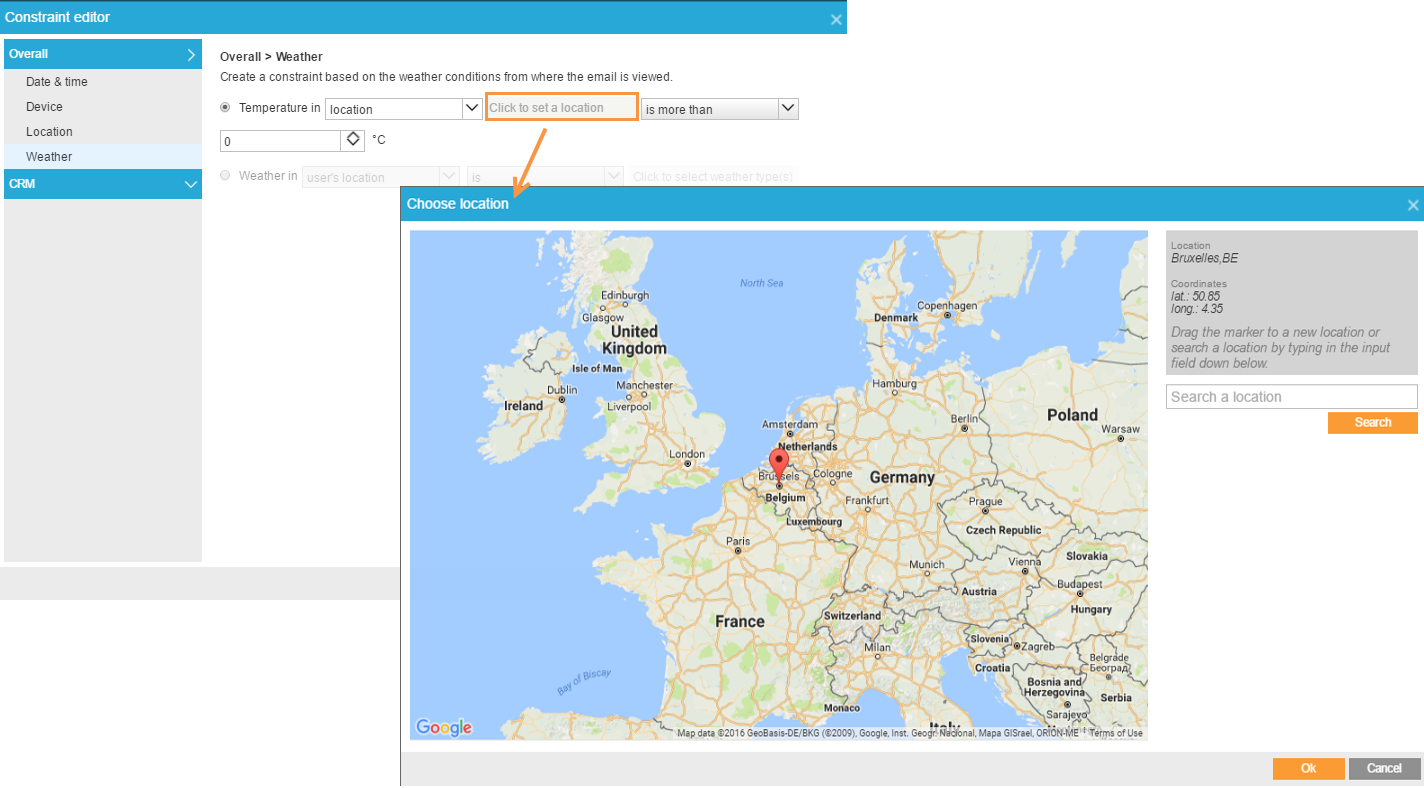
Task: Select Location in the sidebar
Action: point(49,132)
